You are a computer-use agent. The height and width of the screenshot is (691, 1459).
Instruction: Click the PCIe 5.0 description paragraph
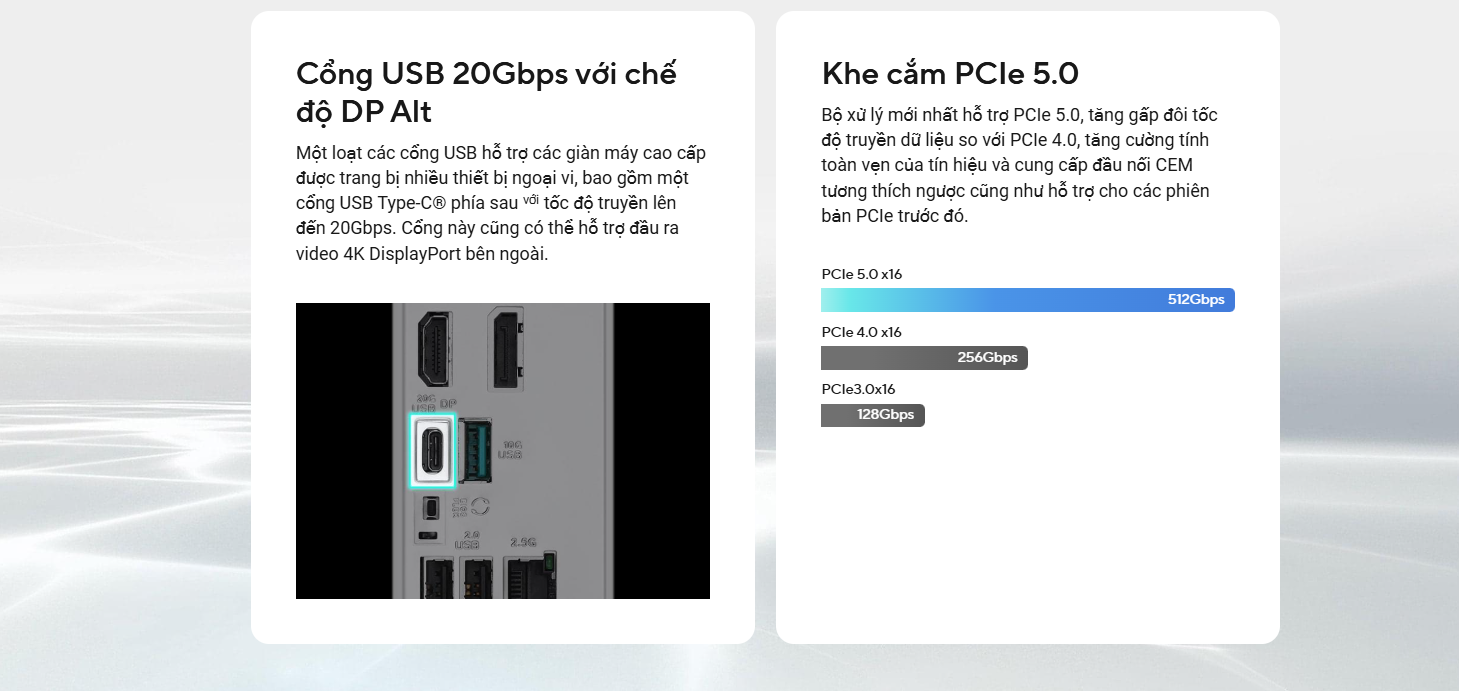tap(1020, 165)
